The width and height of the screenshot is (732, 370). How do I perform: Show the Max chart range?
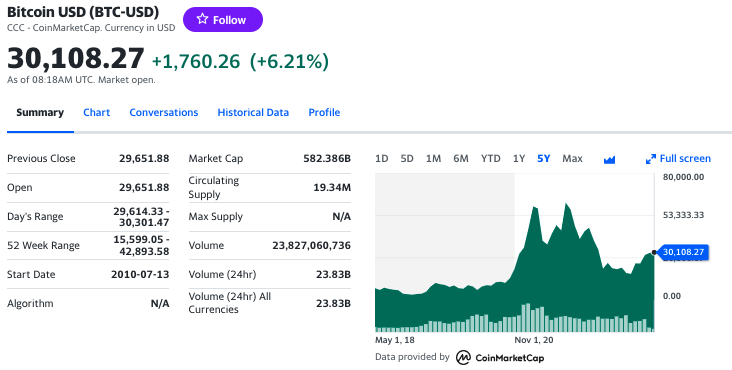click(572, 159)
